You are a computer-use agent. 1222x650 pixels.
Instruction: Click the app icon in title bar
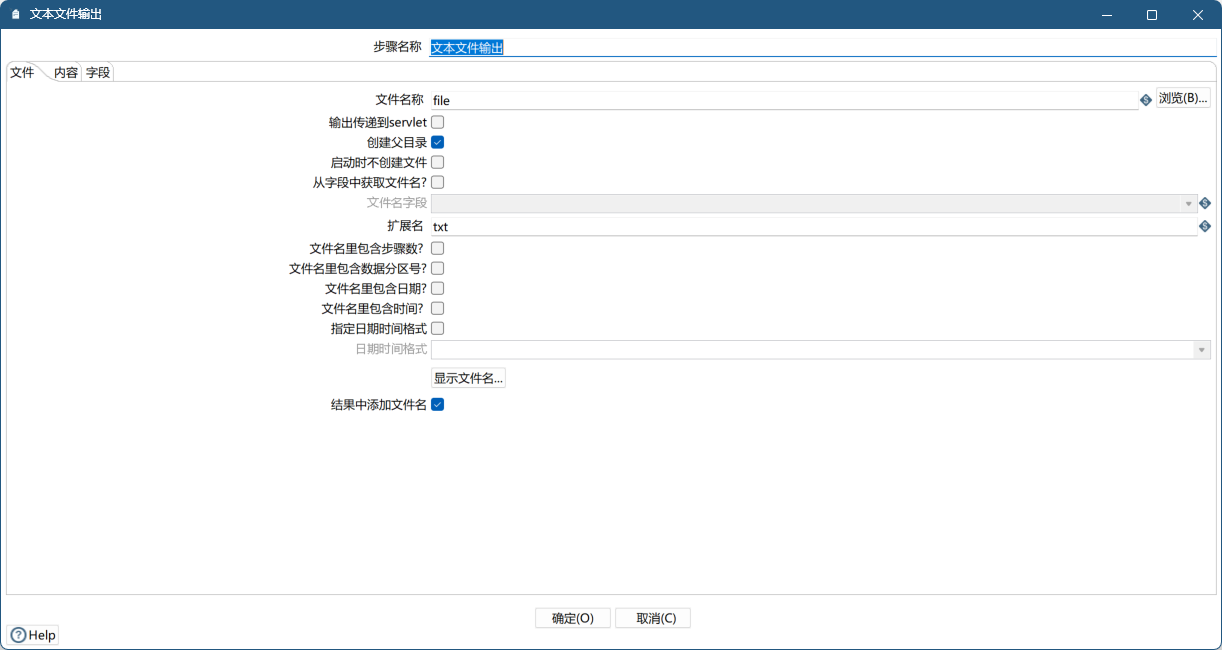[15, 15]
